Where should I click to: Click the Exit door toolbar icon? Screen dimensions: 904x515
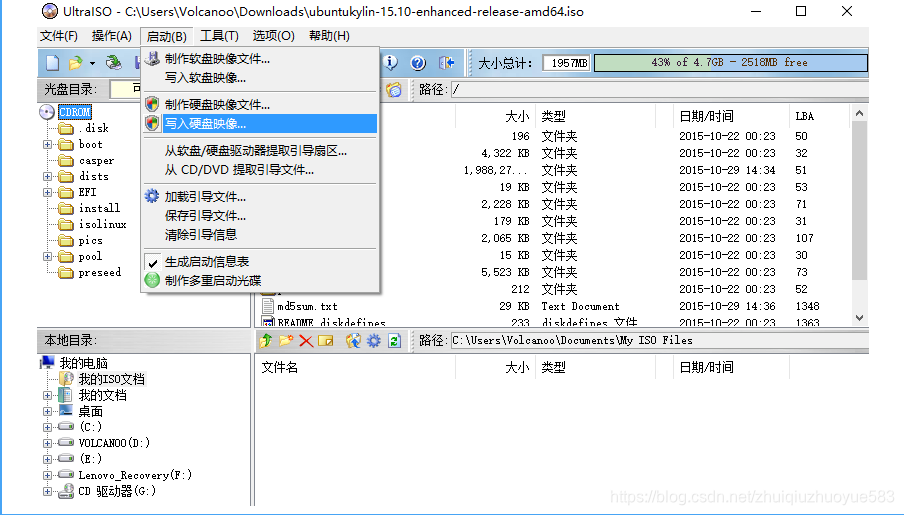click(x=446, y=63)
